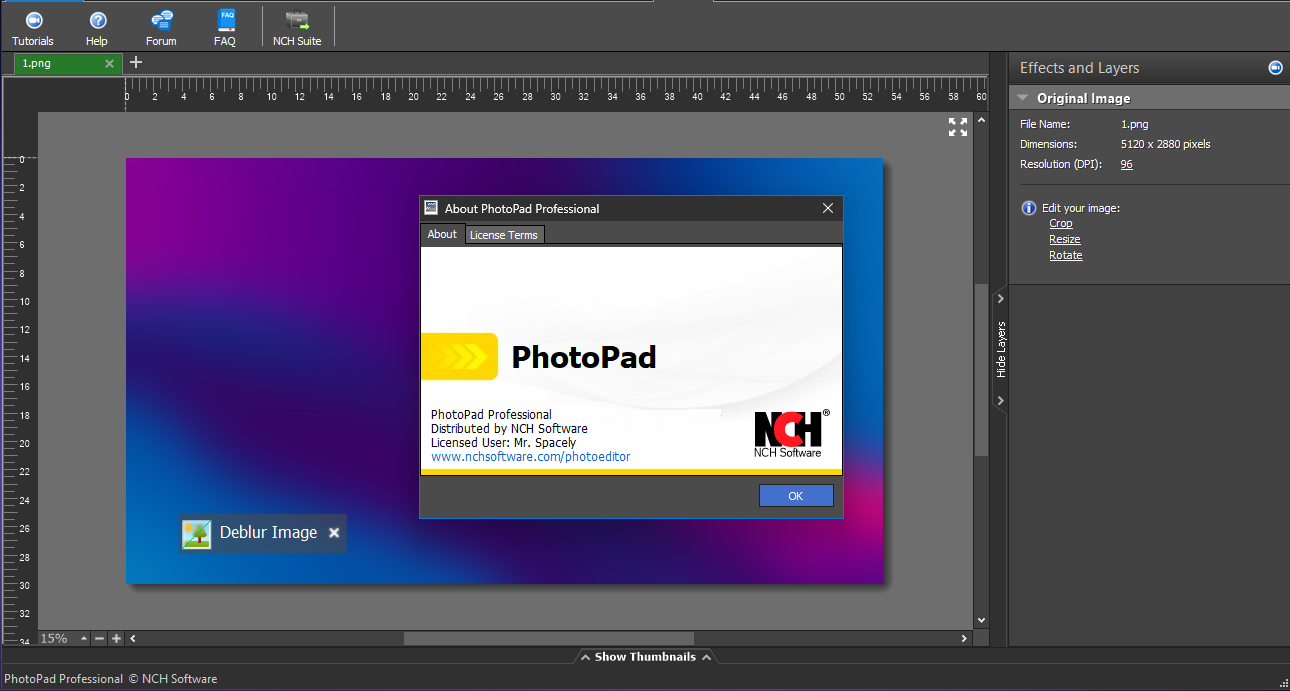Click the video icon in Effects and Layers header
This screenshot has width=1290, height=691.
(1275, 68)
